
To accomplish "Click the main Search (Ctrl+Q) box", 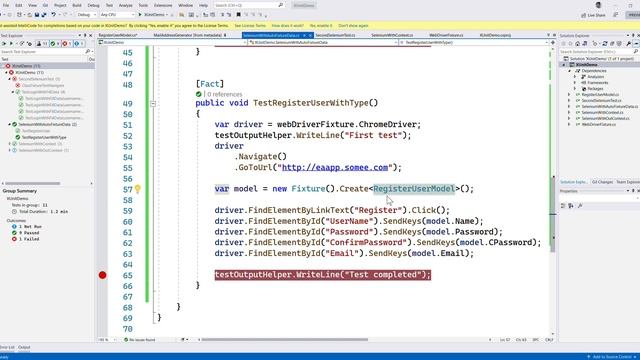I will pos(249,5).
